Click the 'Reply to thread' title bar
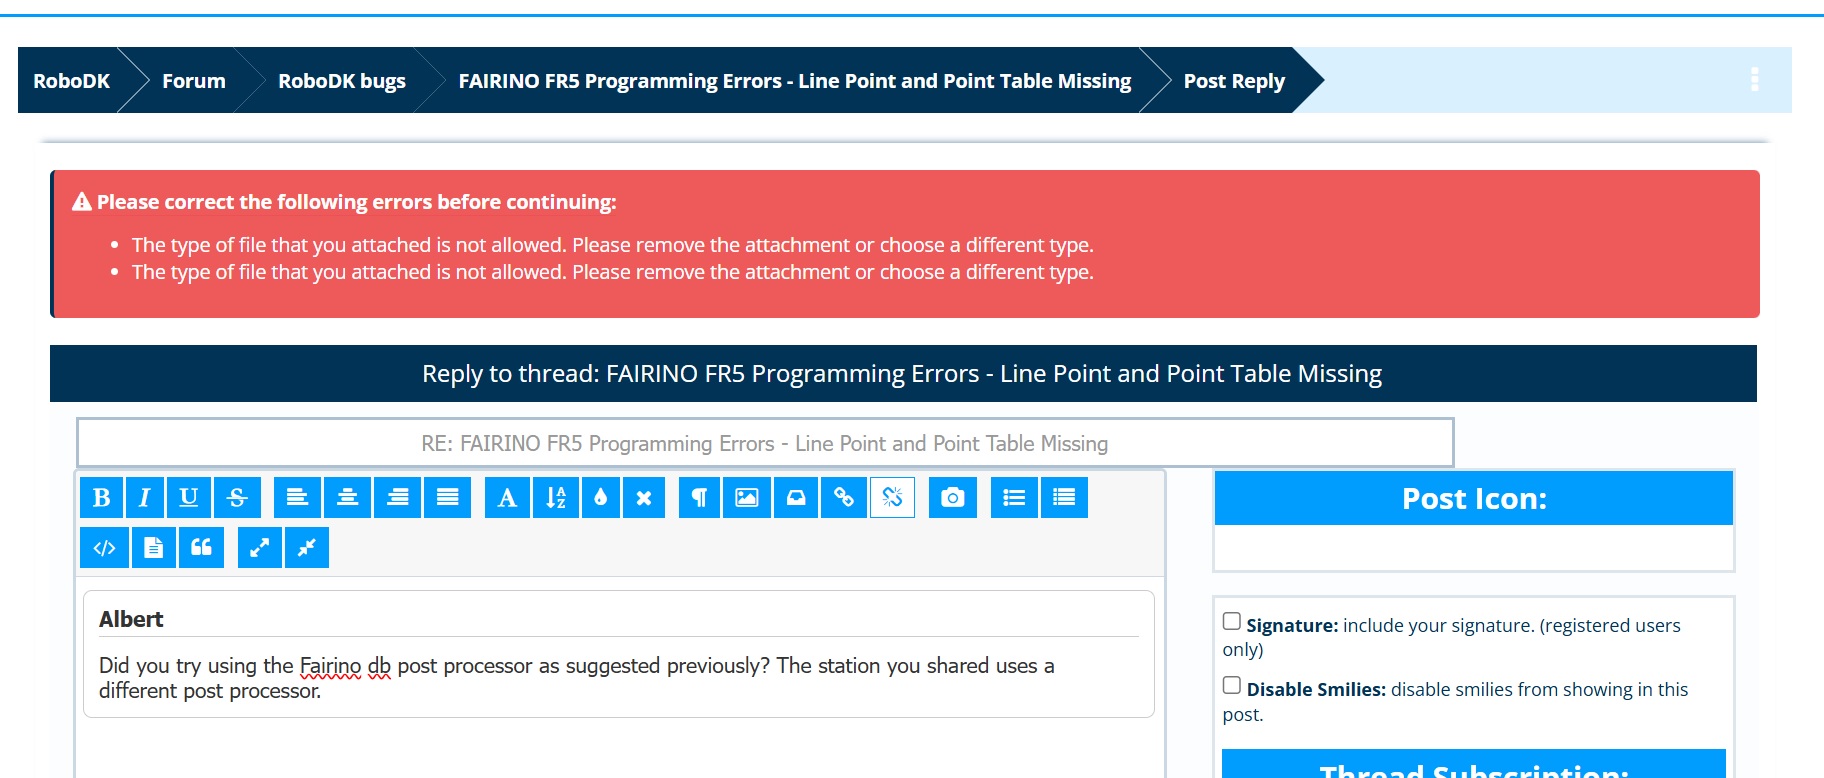The height and width of the screenshot is (778, 1824). tap(903, 374)
